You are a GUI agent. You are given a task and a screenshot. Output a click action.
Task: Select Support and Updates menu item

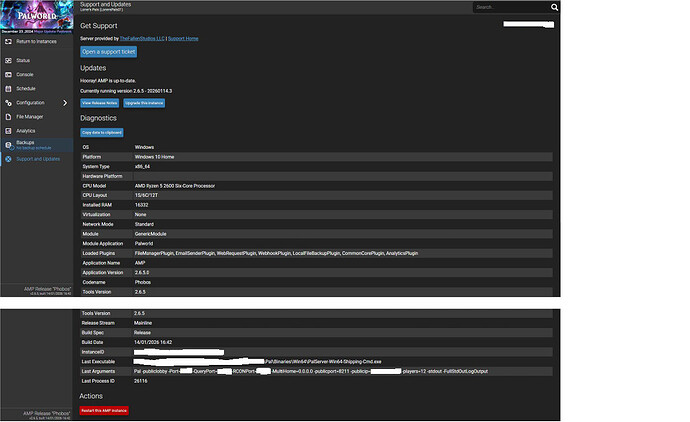(38, 159)
